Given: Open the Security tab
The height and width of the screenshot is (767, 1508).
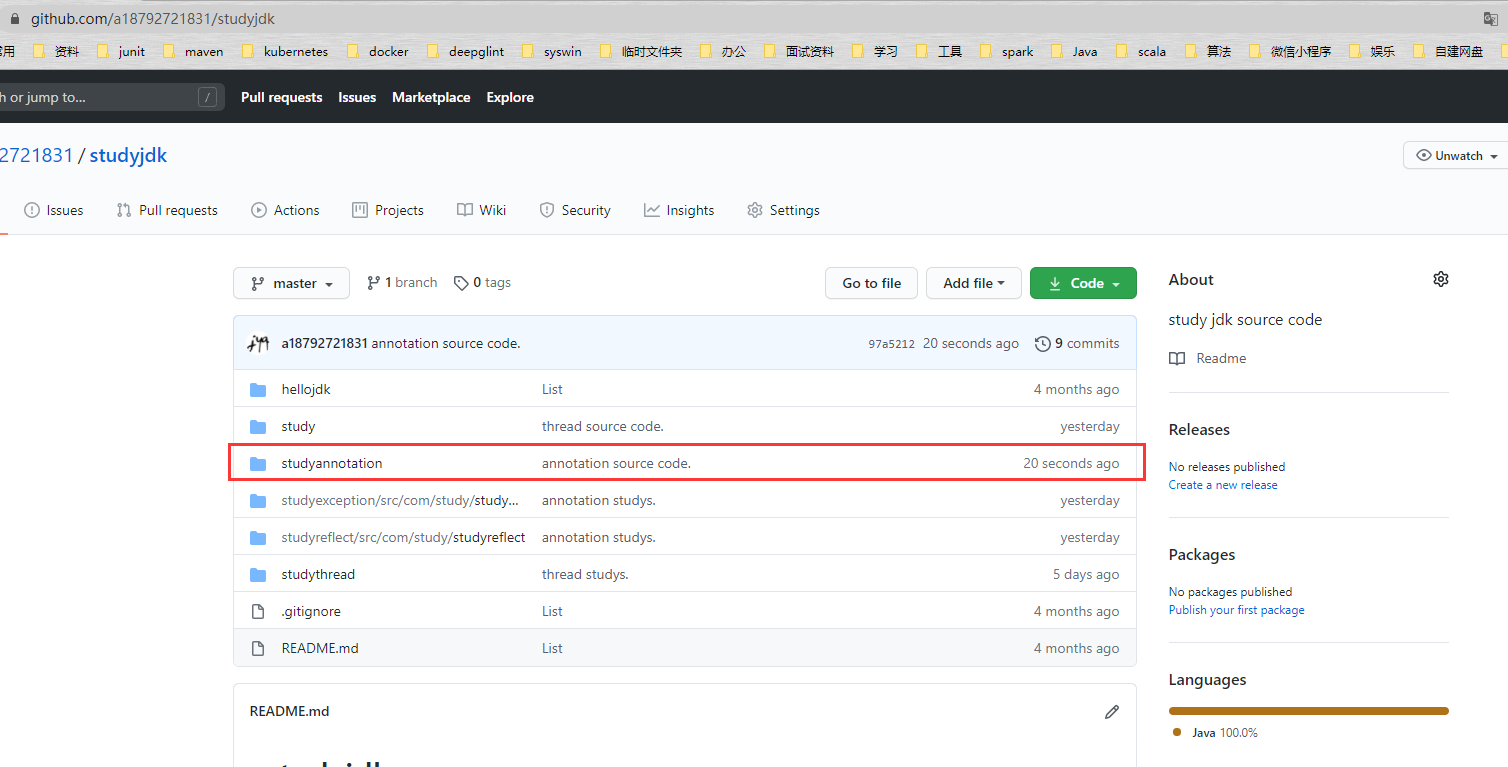Looking at the screenshot, I should (x=575, y=211).
